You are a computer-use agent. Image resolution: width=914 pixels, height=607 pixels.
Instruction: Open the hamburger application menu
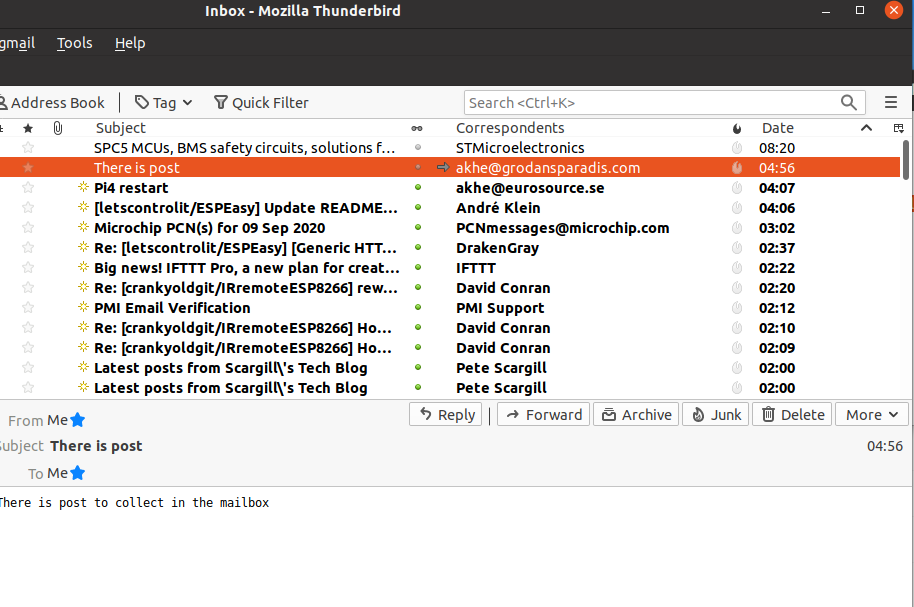click(x=891, y=103)
